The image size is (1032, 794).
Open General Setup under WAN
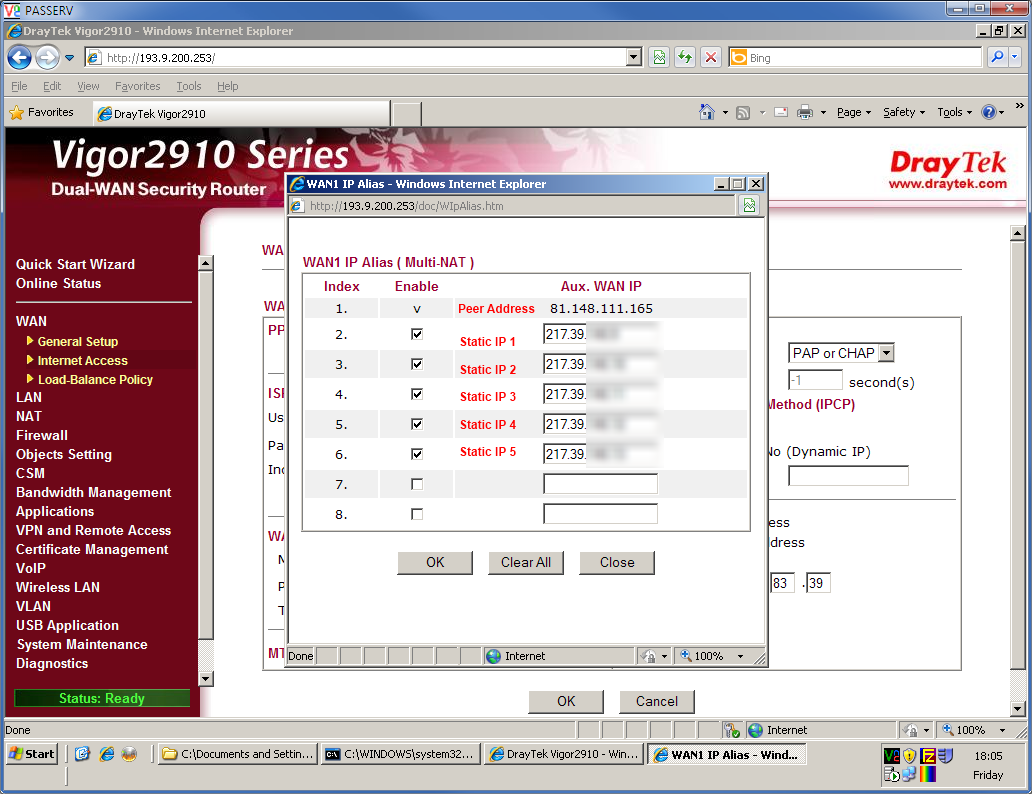pos(78,342)
